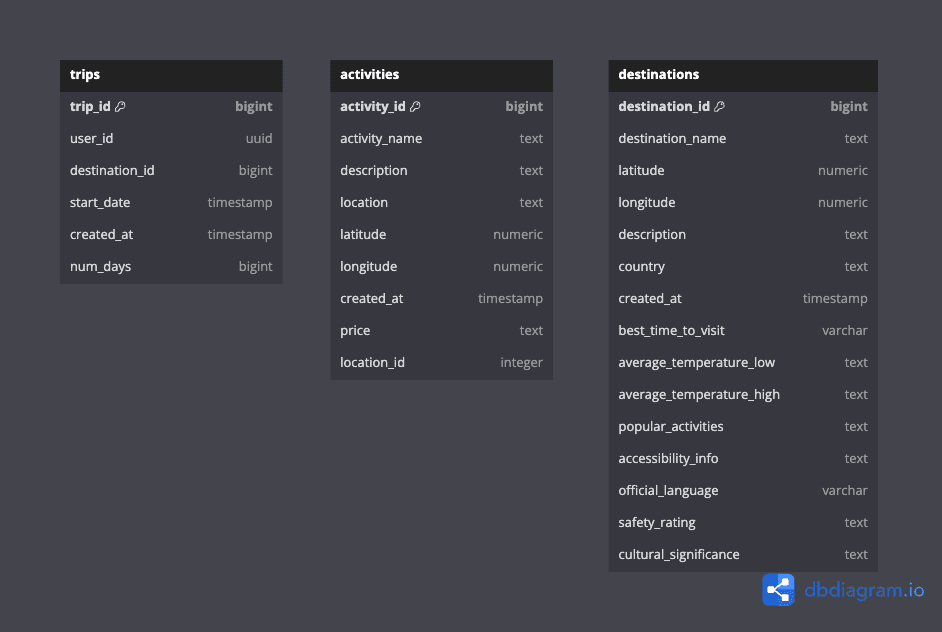Image resolution: width=942 pixels, height=632 pixels.
Task: Click the location field in activities
Action: click(x=442, y=202)
